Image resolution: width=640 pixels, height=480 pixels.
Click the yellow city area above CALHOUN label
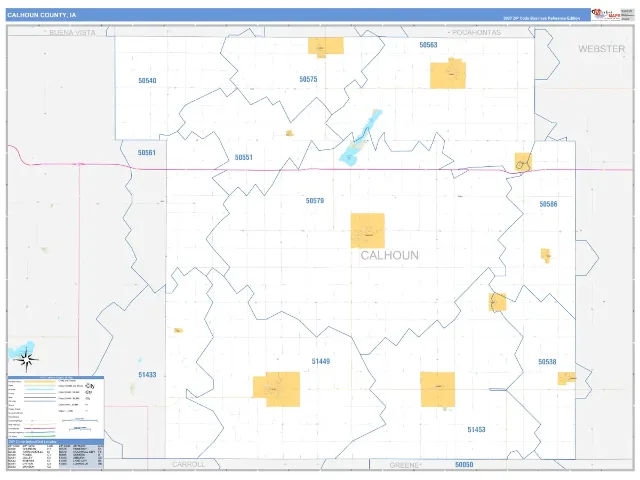(367, 230)
